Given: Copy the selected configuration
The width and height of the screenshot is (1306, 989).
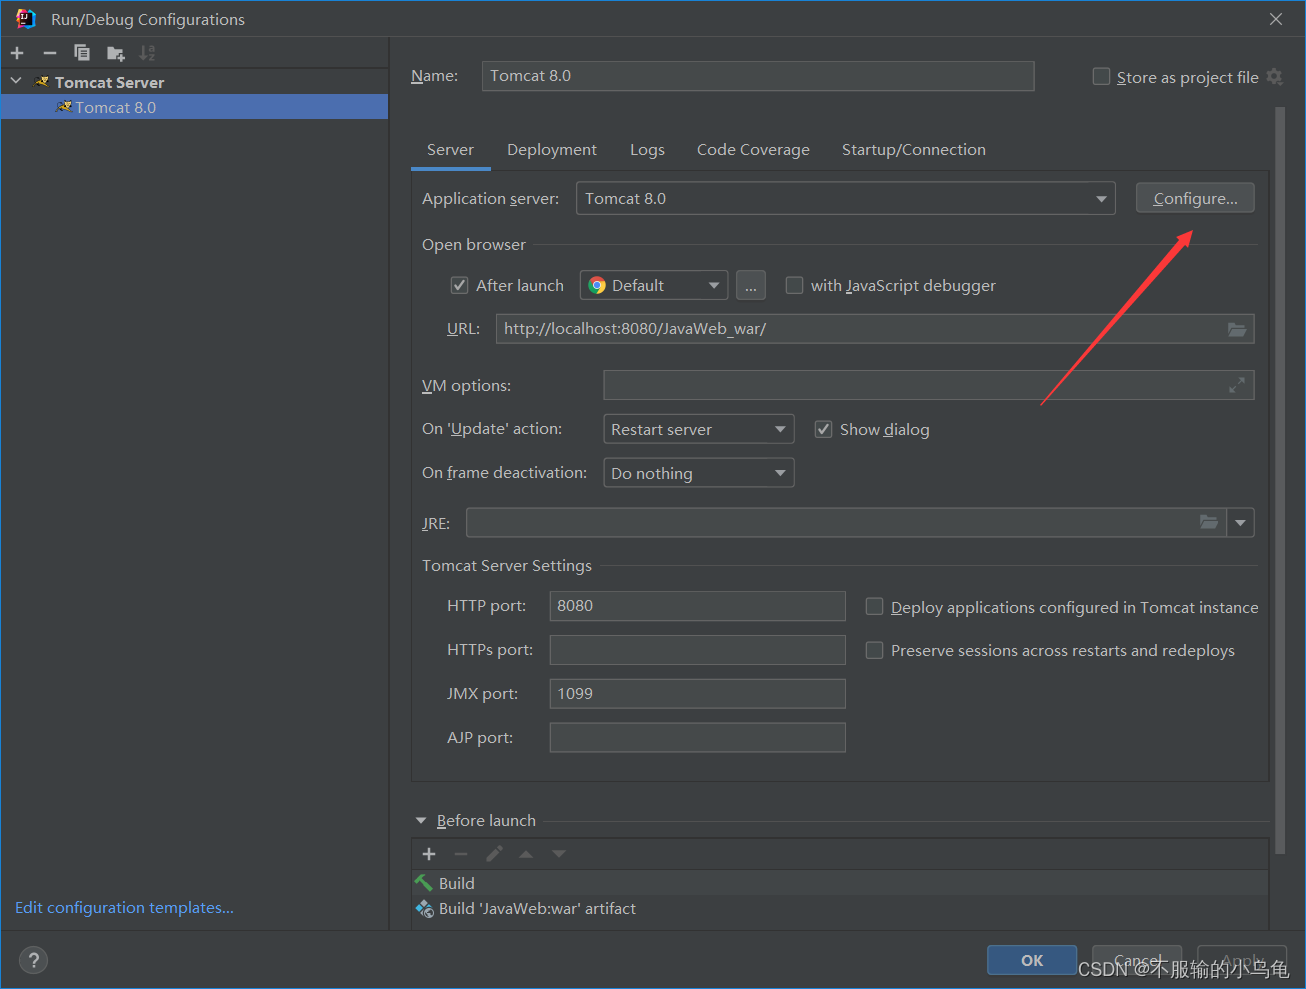Looking at the screenshot, I should point(82,53).
